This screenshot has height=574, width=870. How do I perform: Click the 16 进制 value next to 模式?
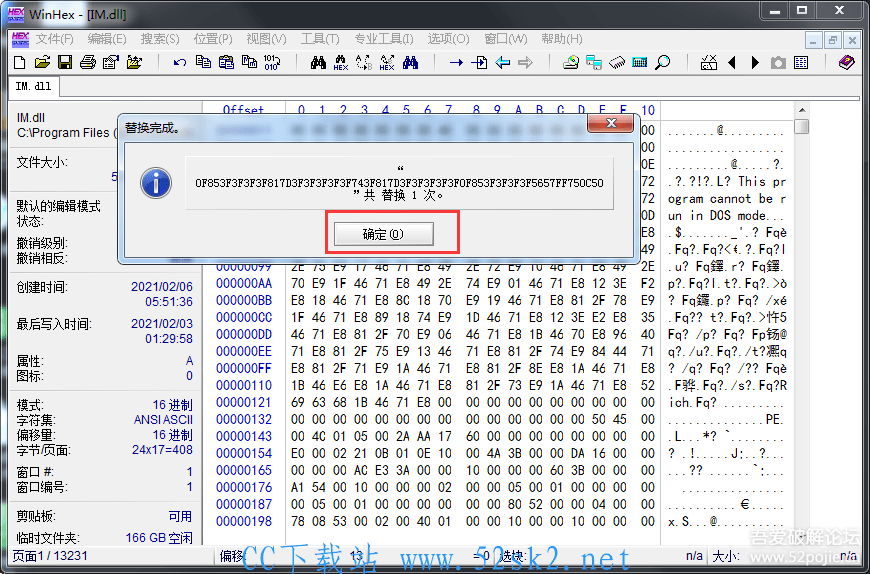pyautogui.click(x=173, y=405)
